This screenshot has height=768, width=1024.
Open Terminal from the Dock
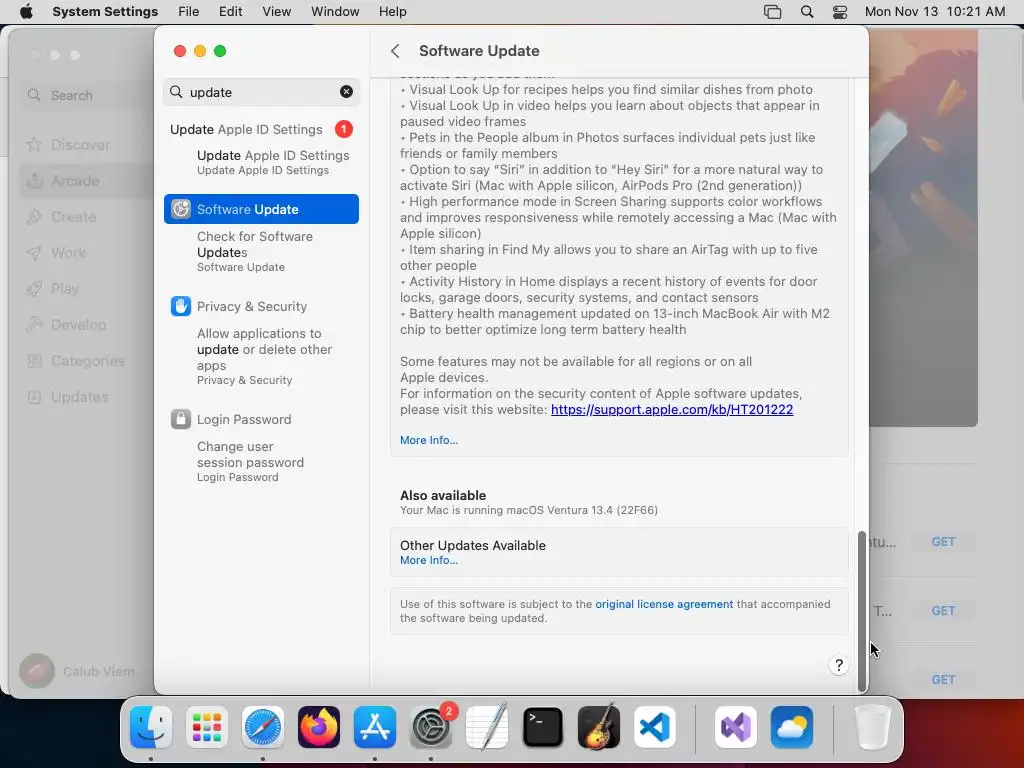click(x=543, y=726)
